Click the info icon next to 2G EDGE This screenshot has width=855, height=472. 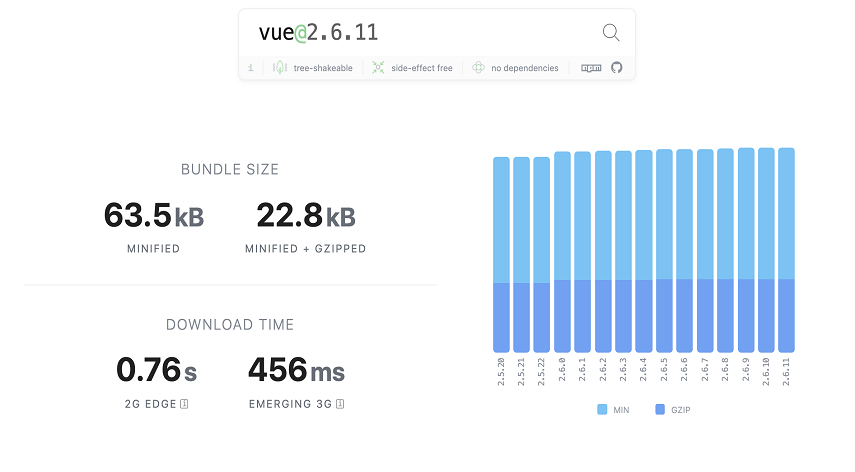[x=184, y=404]
